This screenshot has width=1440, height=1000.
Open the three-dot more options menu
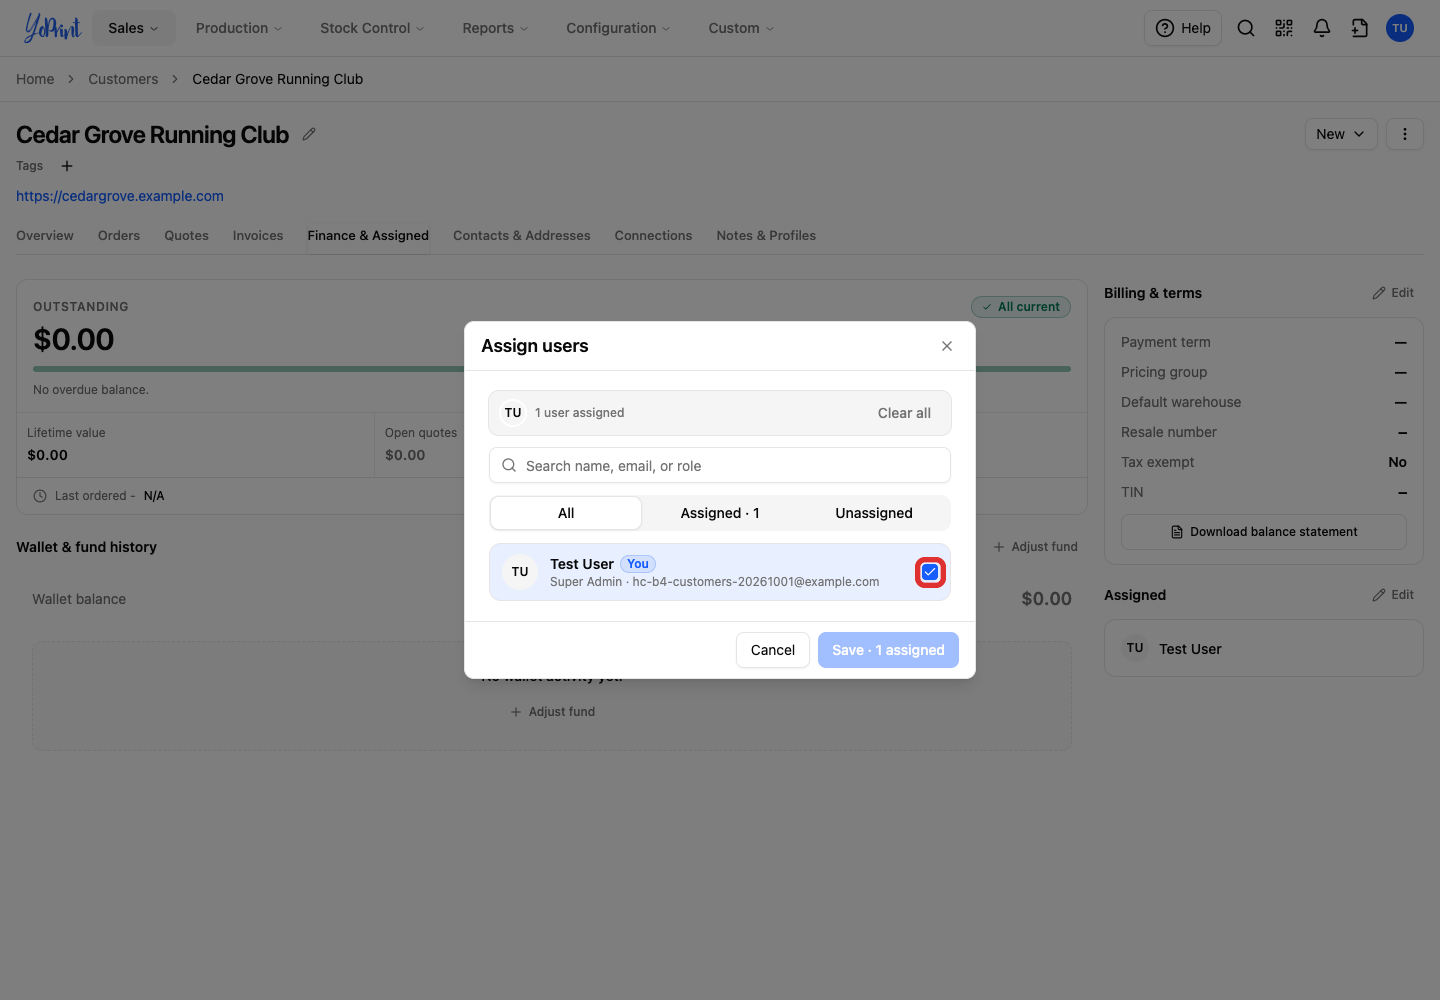coord(1405,134)
